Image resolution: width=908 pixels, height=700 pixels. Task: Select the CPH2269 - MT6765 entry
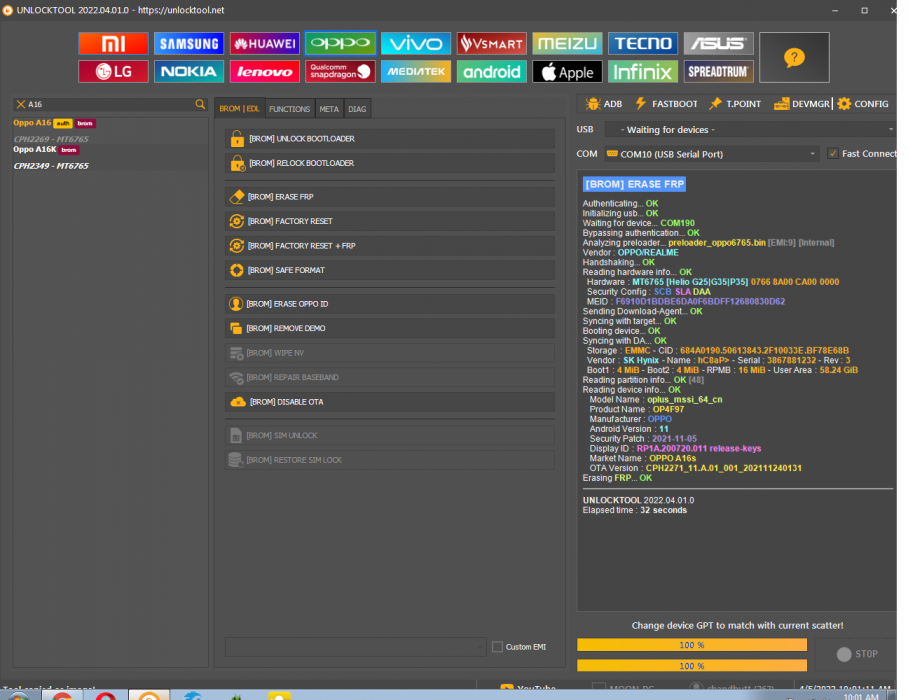click(51, 139)
